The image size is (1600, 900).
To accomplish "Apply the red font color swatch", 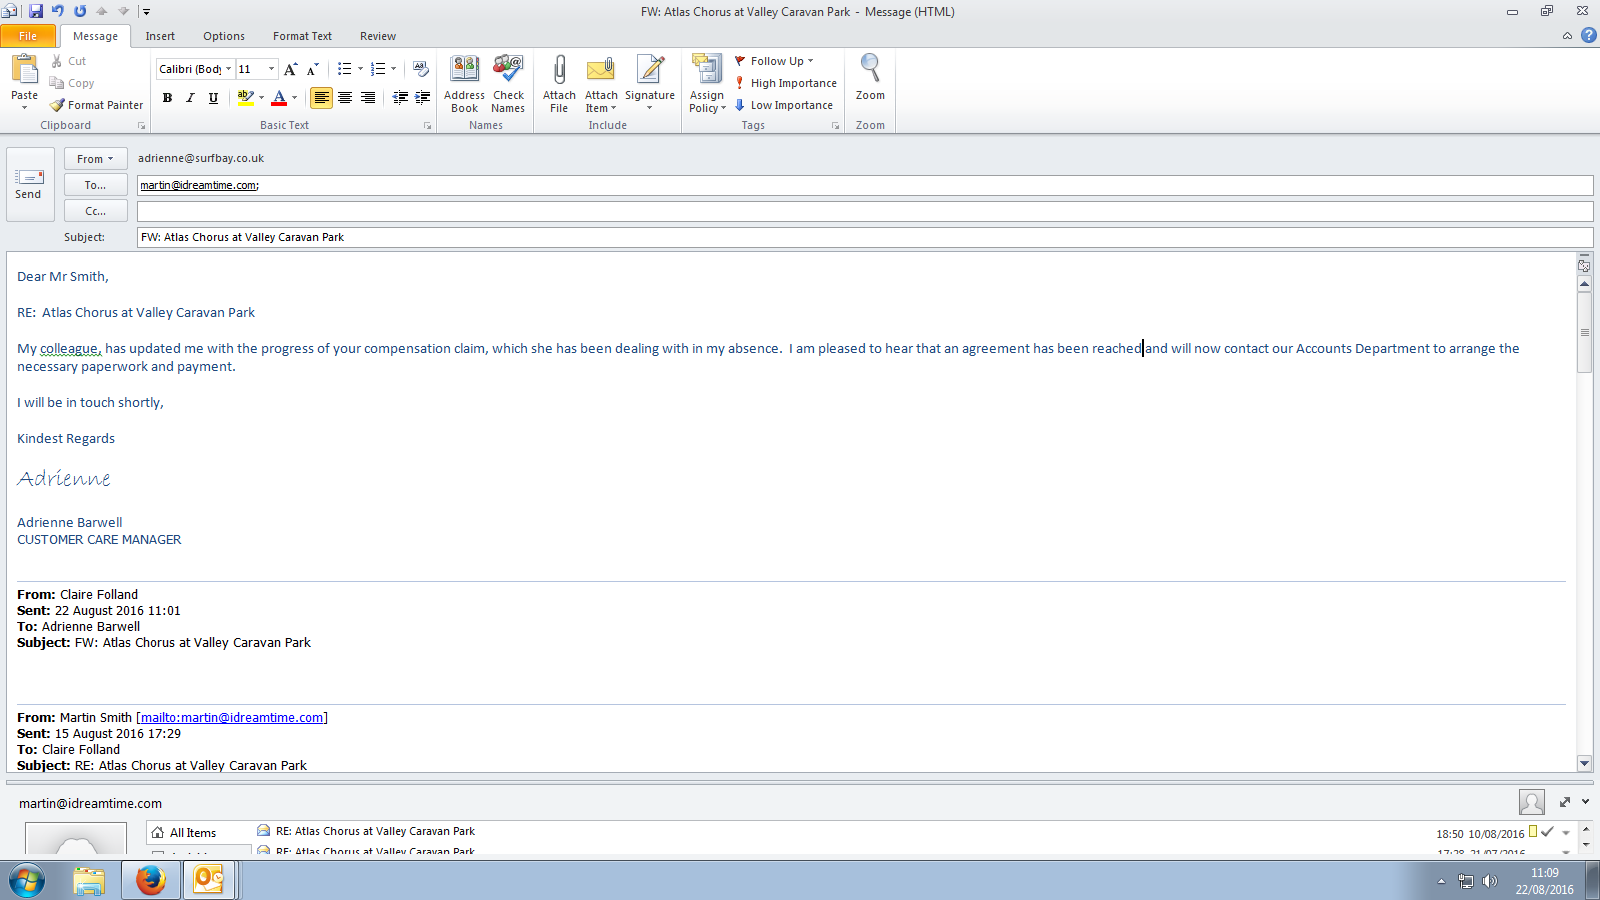I will click(279, 98).
